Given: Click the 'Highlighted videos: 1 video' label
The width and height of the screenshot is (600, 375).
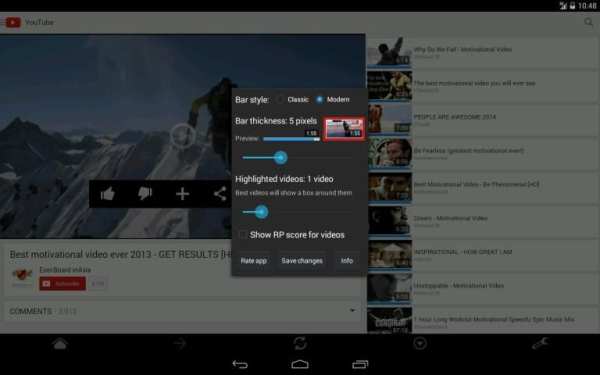Looking at the screenshot, I should (284, 179).
